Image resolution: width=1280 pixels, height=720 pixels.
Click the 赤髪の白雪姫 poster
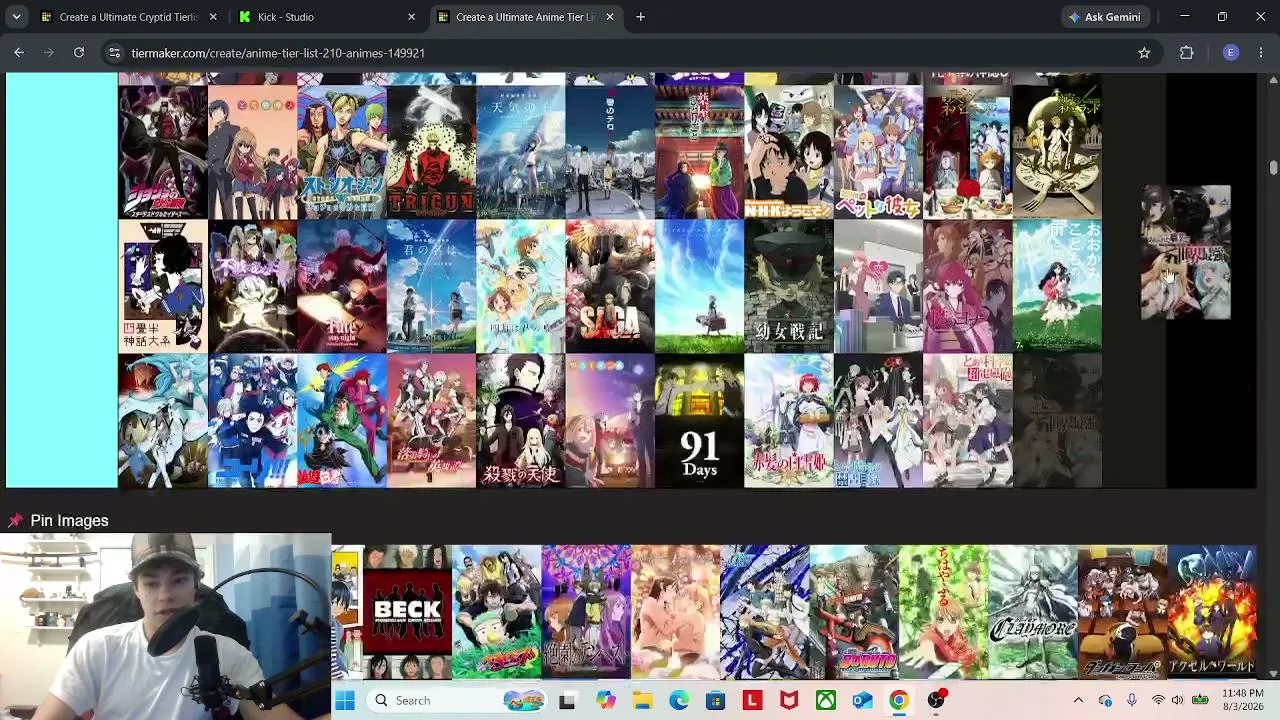click(789, 421)
